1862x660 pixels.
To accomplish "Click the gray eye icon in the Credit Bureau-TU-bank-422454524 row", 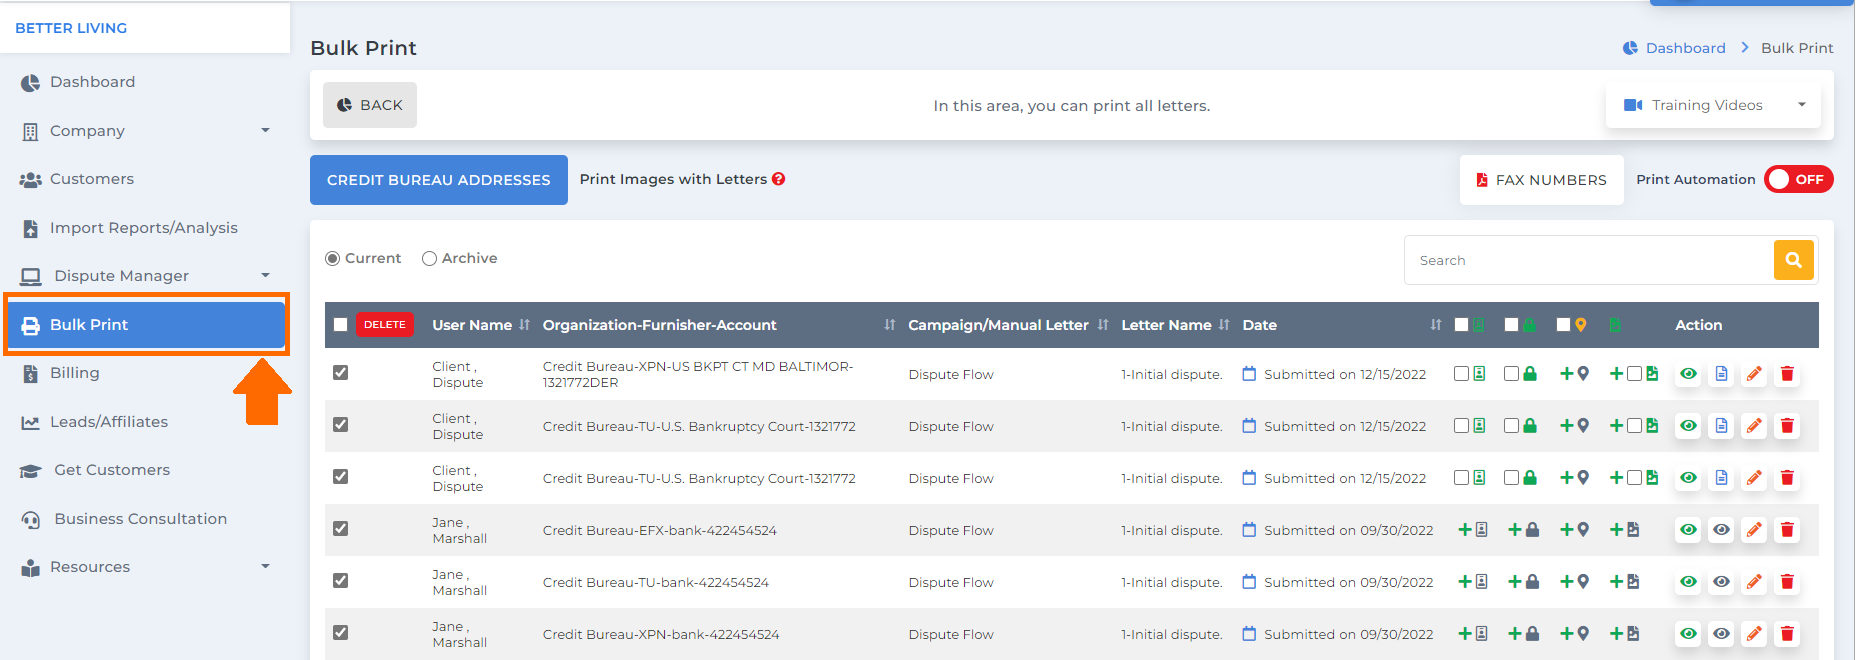I will (1721, 582).
